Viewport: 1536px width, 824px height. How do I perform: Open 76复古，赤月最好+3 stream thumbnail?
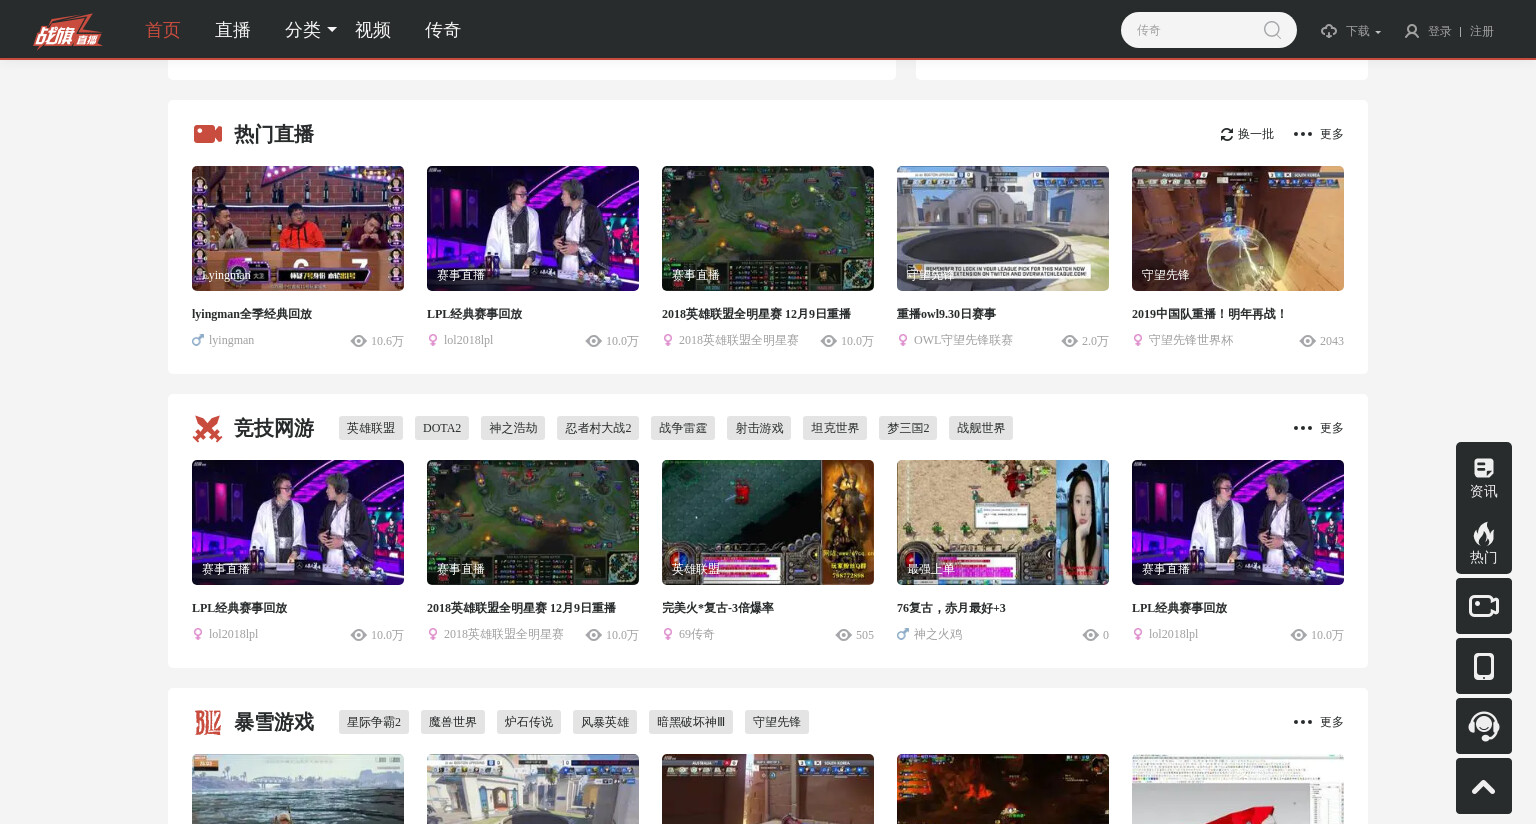[1003, 522]
